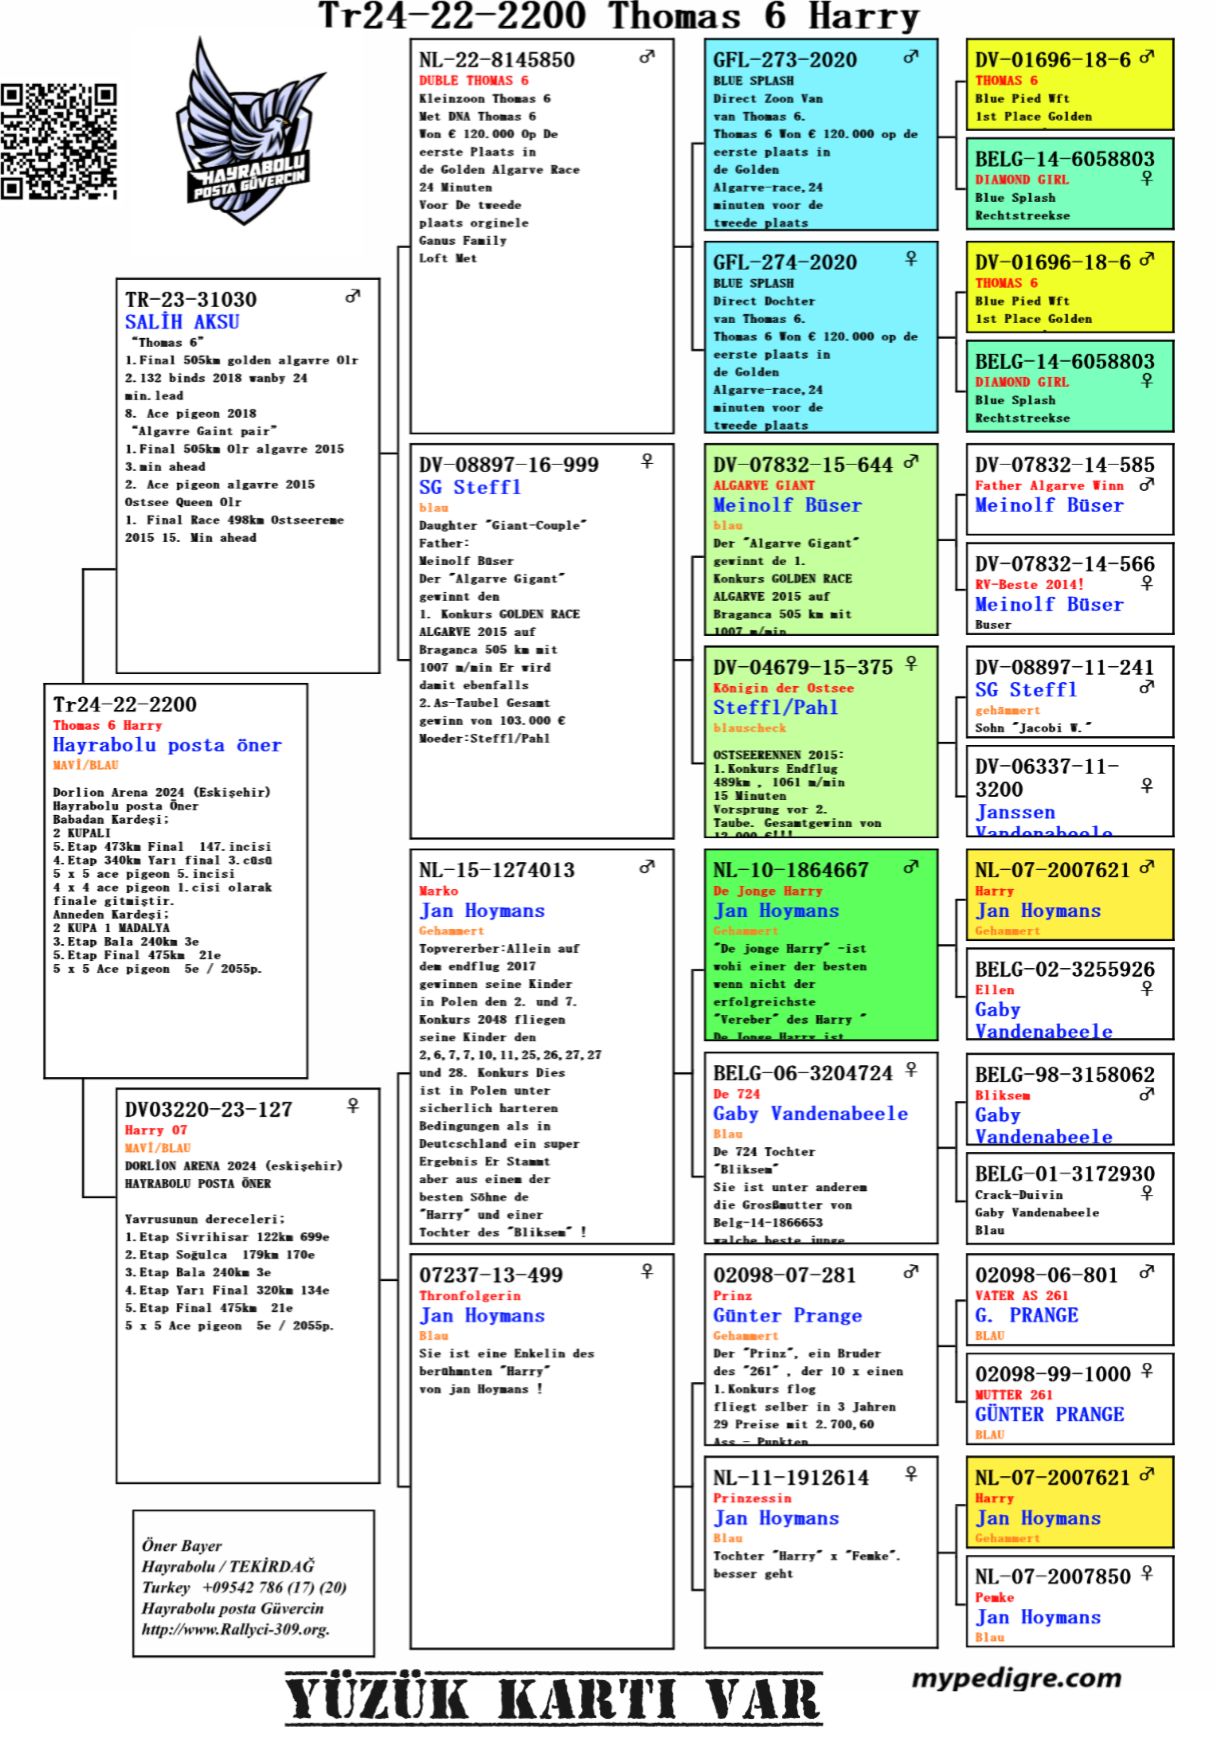Screen dimensions: 1216x1752
Task: Click the male symbol in DV-08897-11-241 box
Action: 1147,687
